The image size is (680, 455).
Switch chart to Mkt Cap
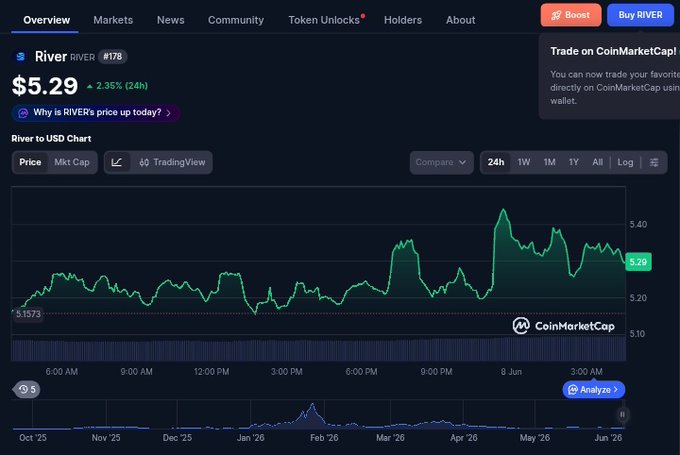72,162
